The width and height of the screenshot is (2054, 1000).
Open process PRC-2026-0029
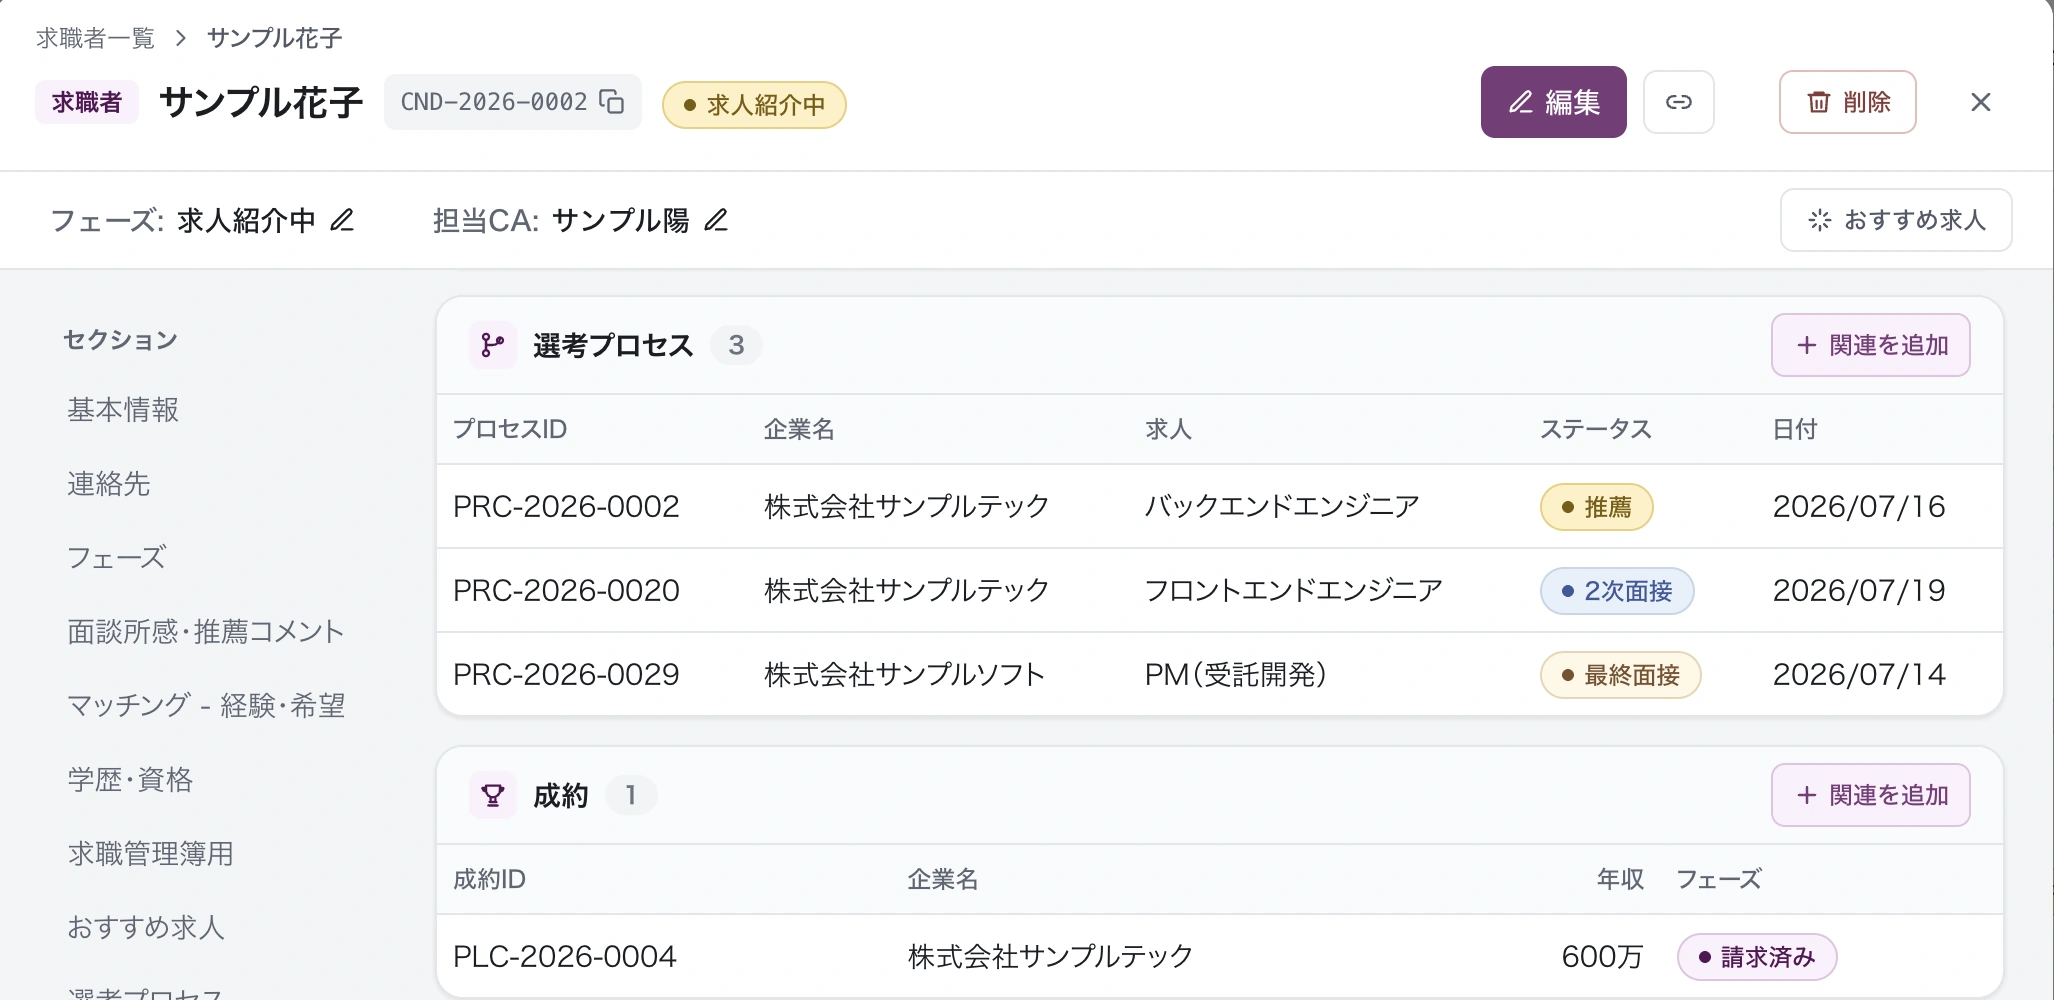(x=566, y=675)
